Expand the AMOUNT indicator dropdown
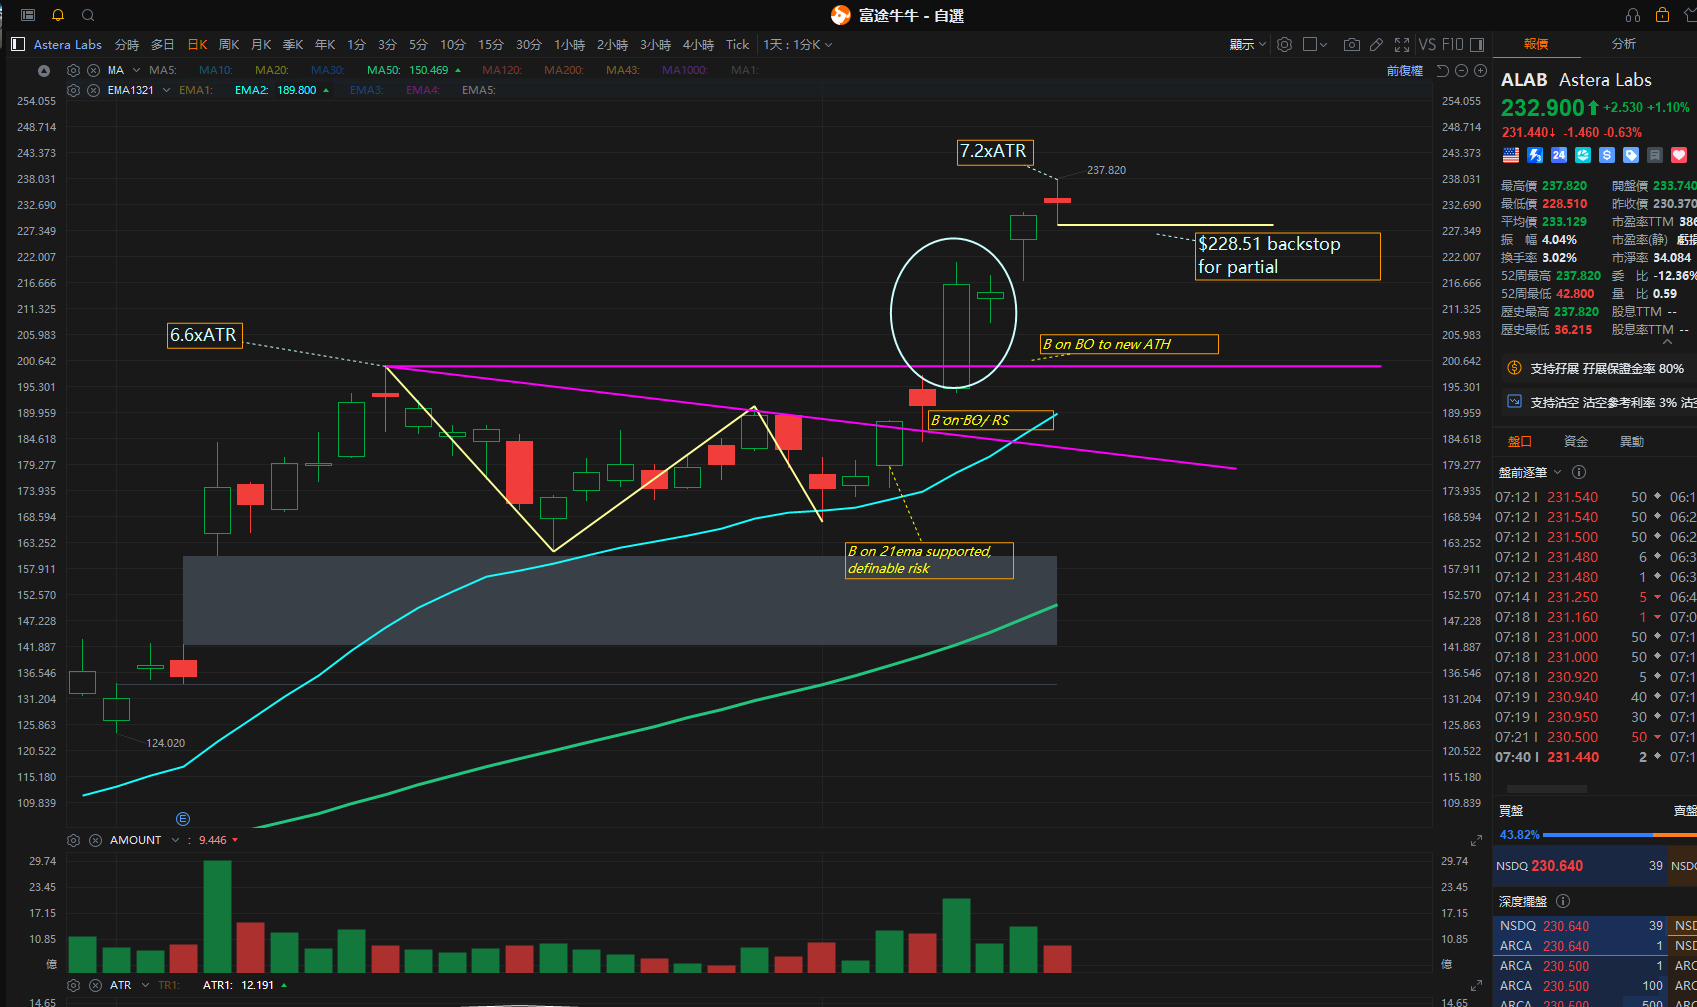This screenshot has width=1697, height=1007. pyautogui.click(x=175, y=840)
